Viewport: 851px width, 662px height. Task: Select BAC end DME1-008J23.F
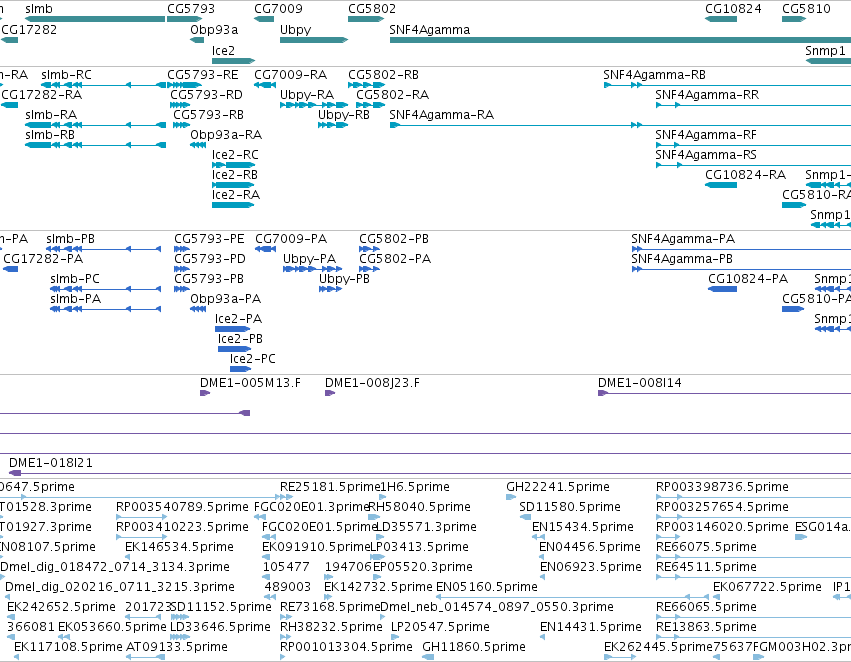(329, 393)
